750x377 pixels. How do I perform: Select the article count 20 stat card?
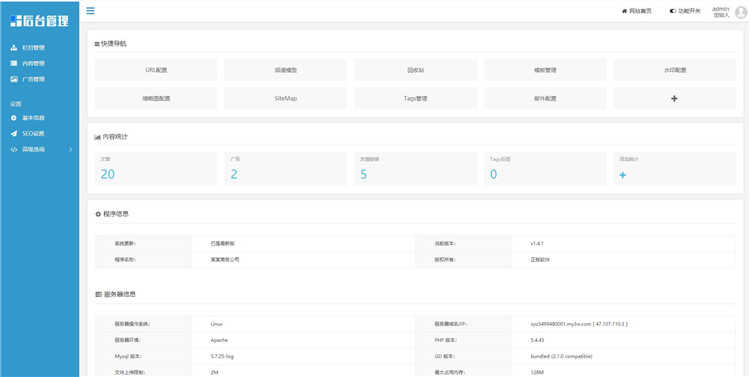click(x=156, y=168)
